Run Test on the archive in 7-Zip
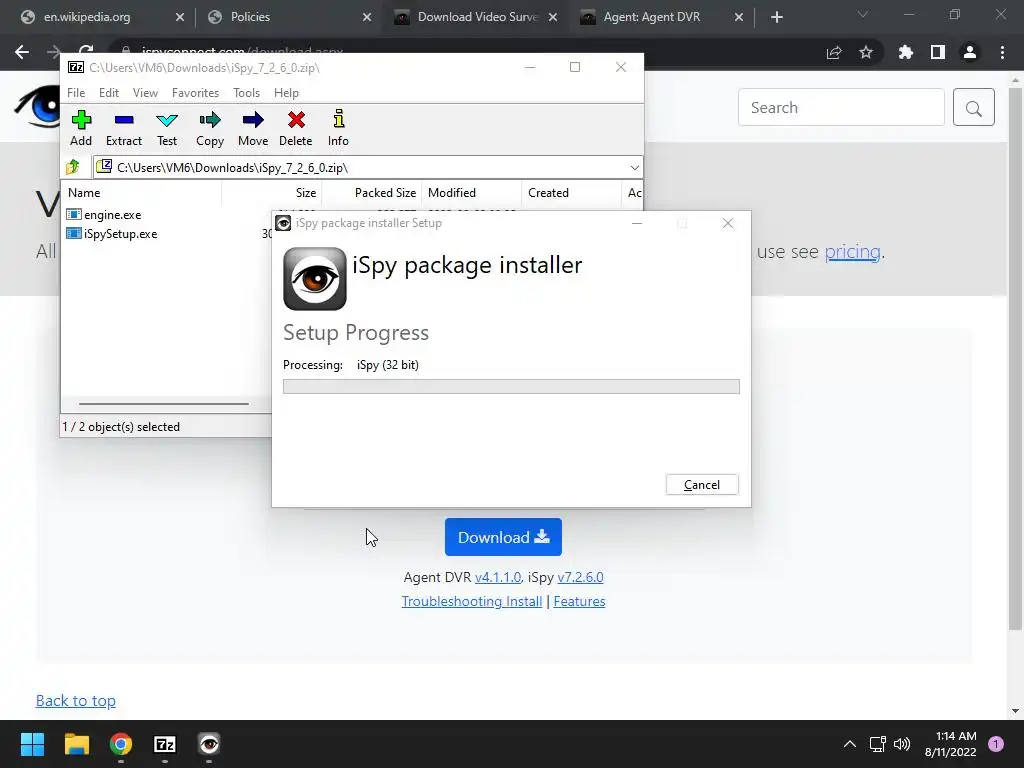This screenshot has width=1024, height=768. pos(167,128)
